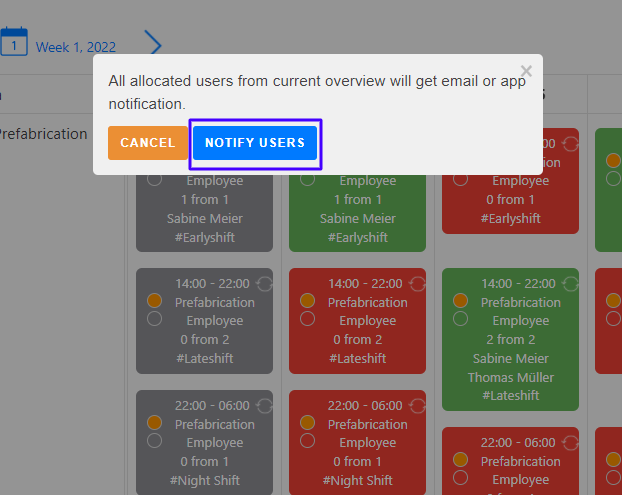Select empty radio on gray Earlyshift card
Viewport: 622px width, 495px height.
(154, 180)
